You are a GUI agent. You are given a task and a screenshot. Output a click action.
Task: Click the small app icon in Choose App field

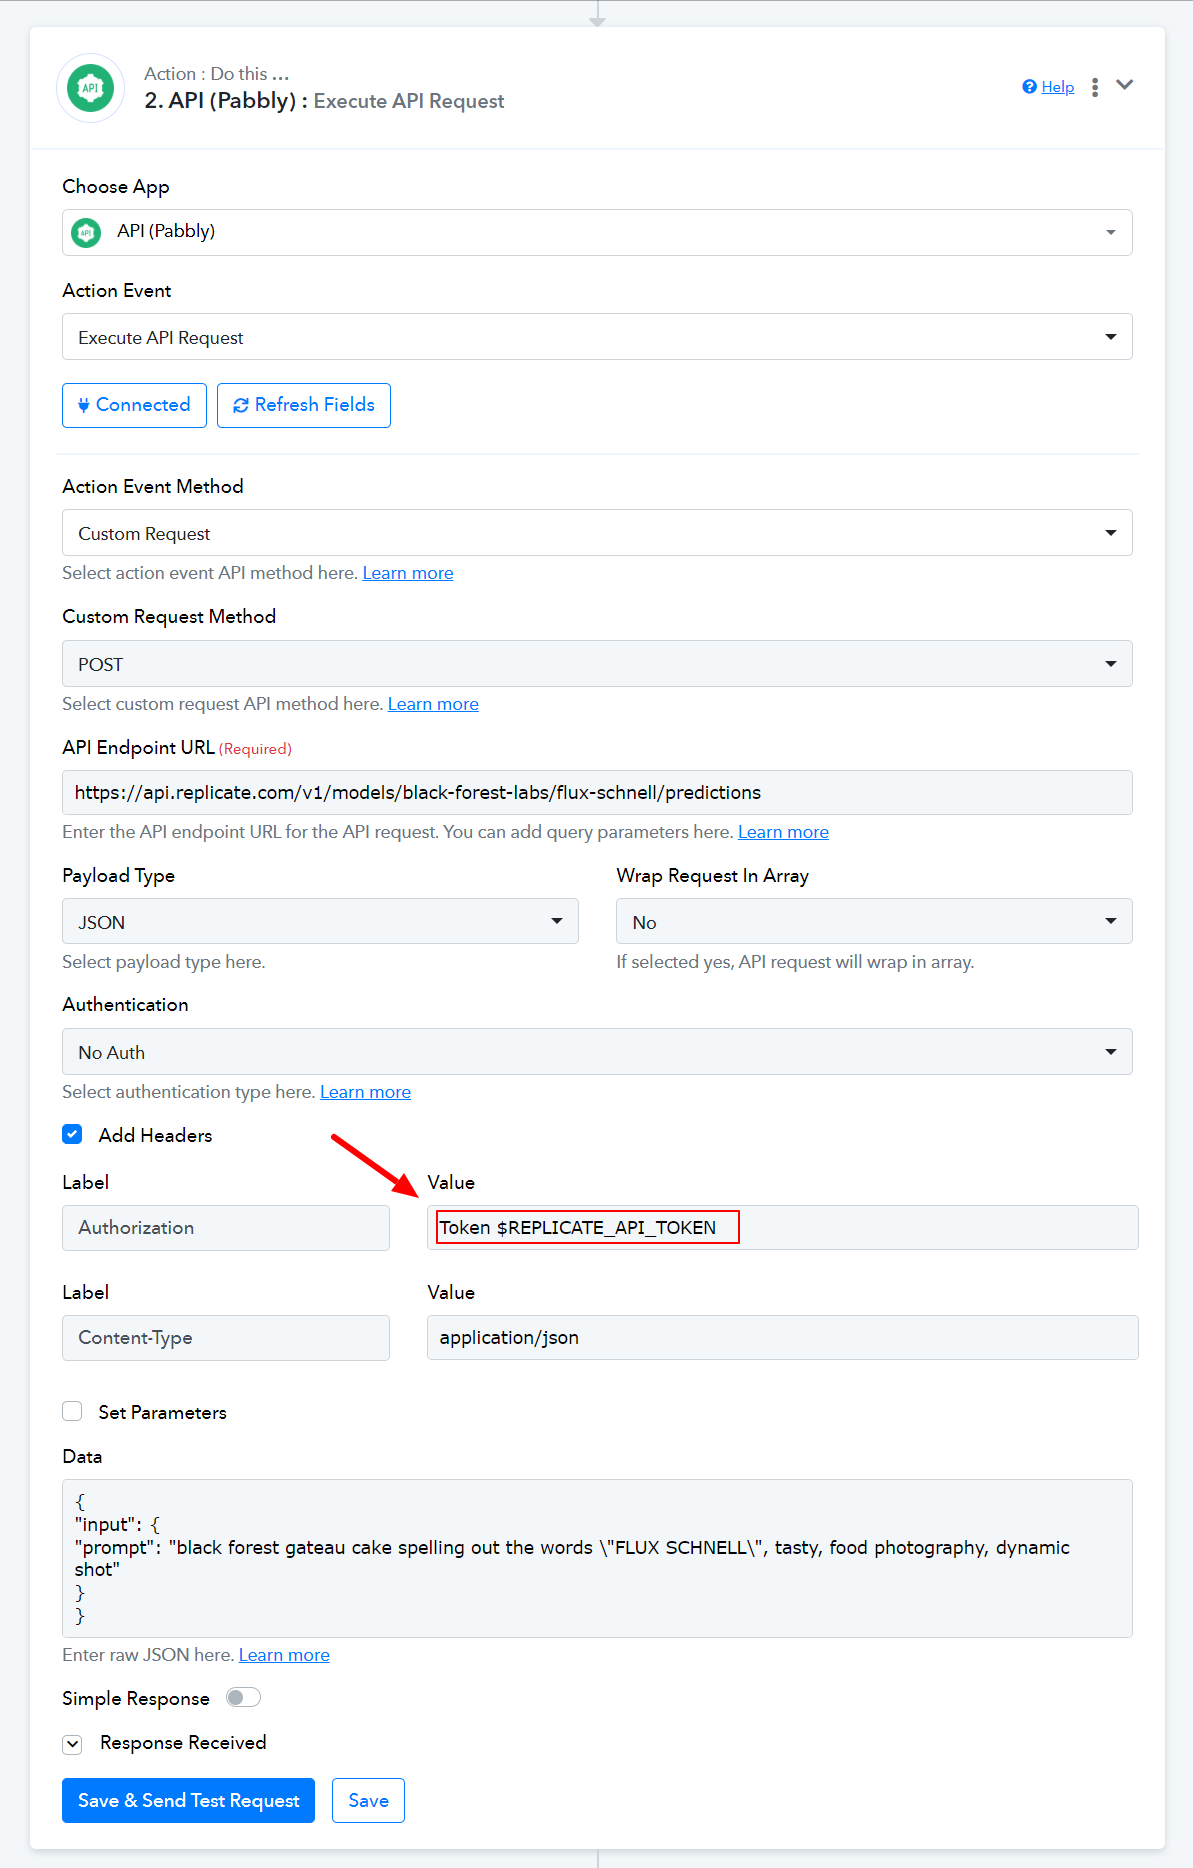click(x=86, y=233)
